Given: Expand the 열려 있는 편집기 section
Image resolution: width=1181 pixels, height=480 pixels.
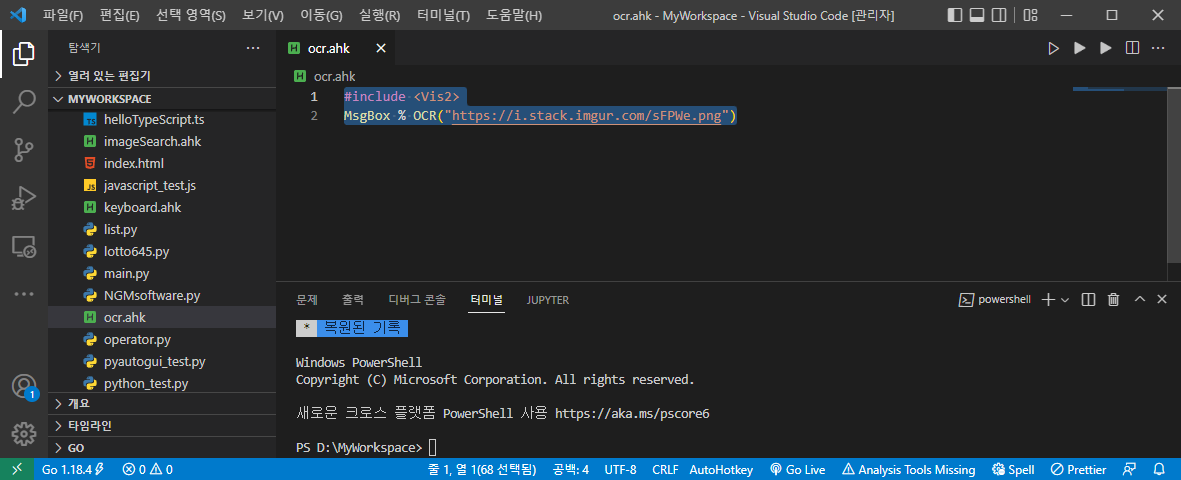Looking at the screenshot, I should pyautogui.click(x=162, y=76).
